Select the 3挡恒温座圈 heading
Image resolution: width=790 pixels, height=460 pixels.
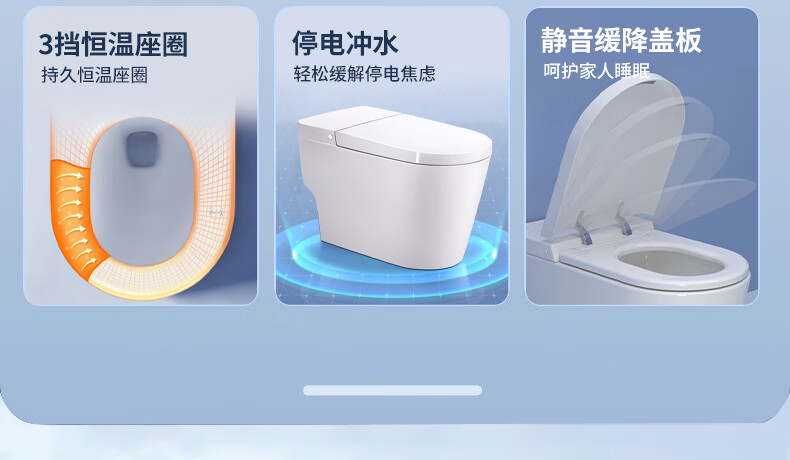coord(113,44)
